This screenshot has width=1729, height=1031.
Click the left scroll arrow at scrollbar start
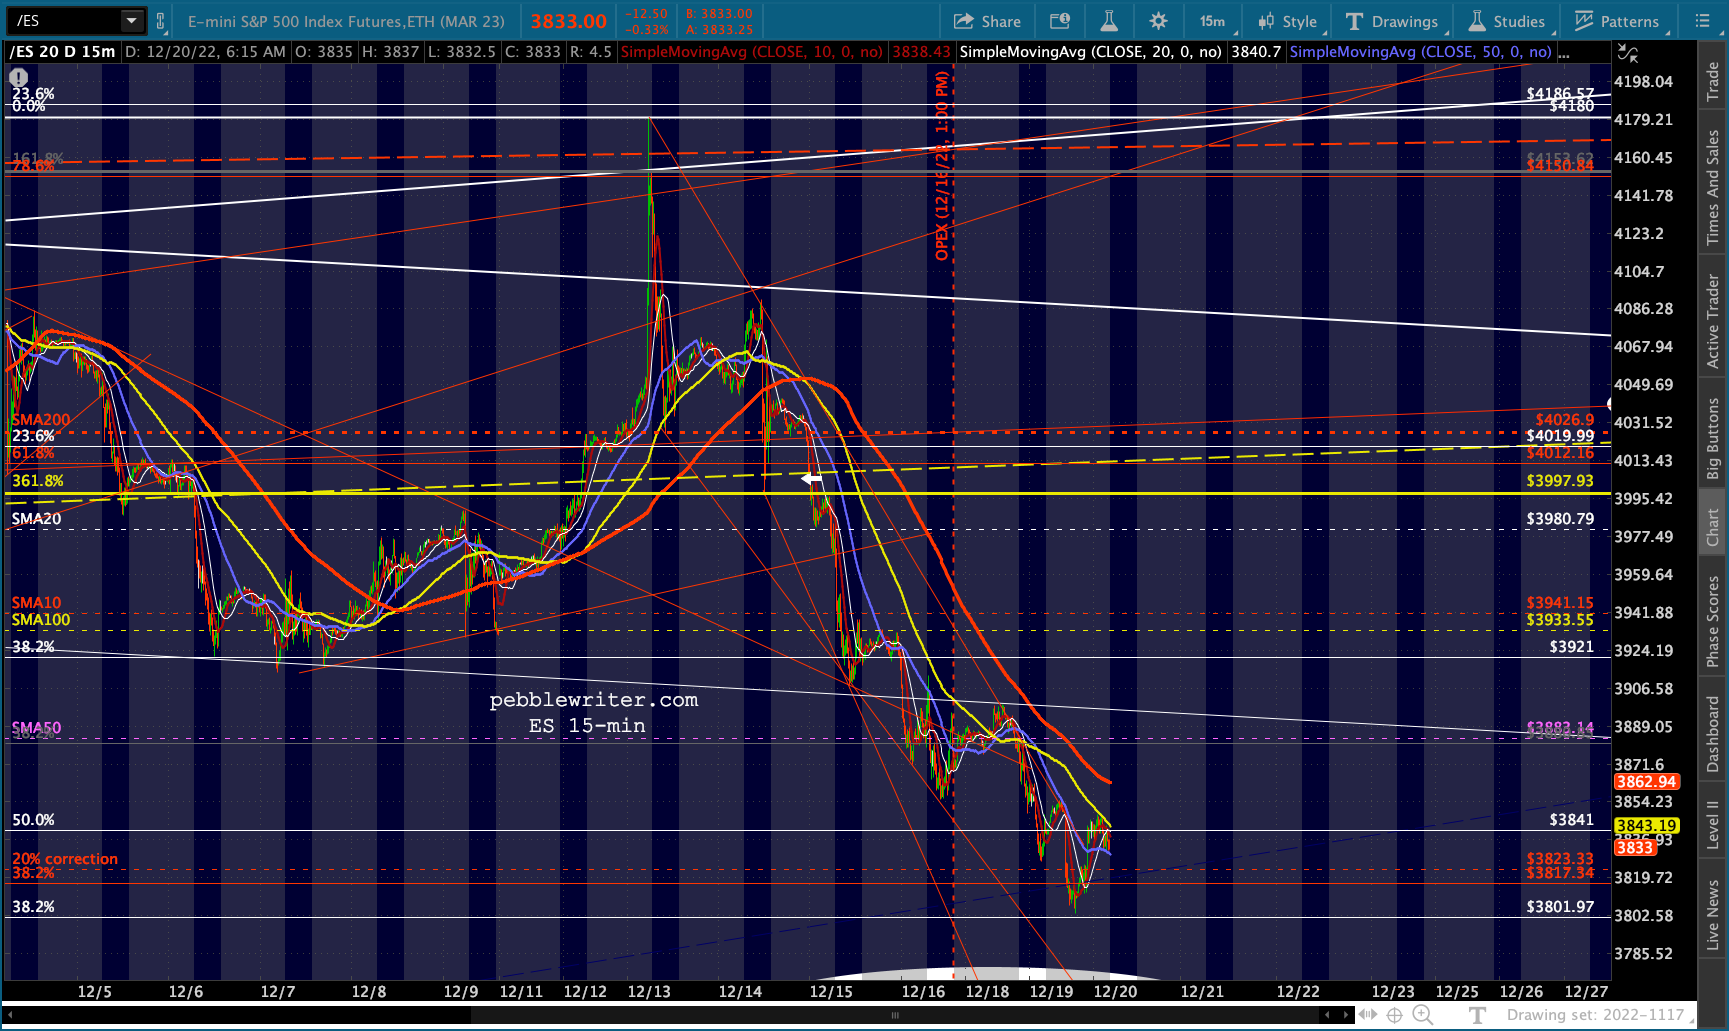(x=9, y=1015)
